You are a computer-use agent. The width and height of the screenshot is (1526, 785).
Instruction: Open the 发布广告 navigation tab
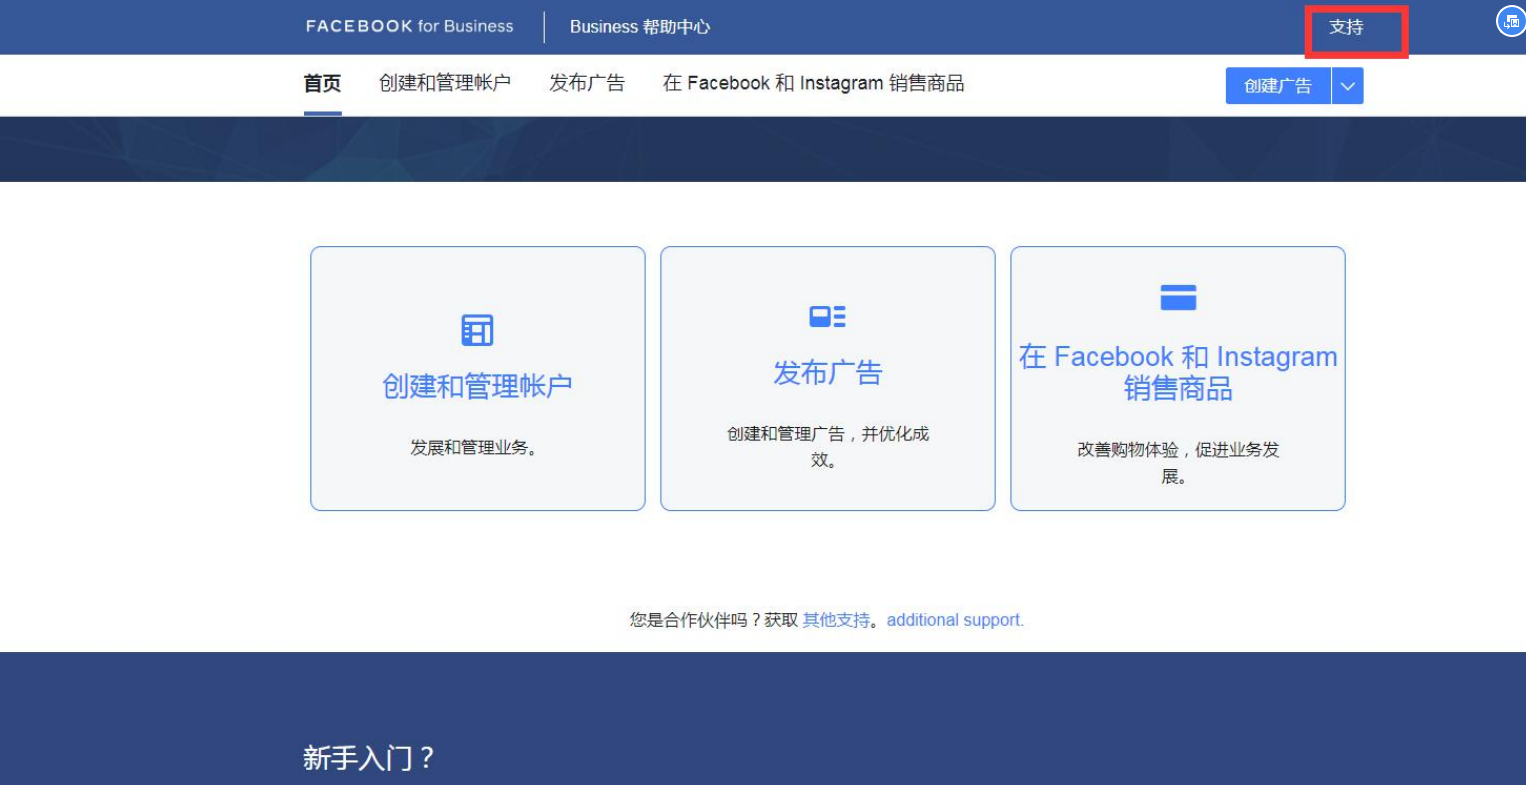(x=587, y=83)
